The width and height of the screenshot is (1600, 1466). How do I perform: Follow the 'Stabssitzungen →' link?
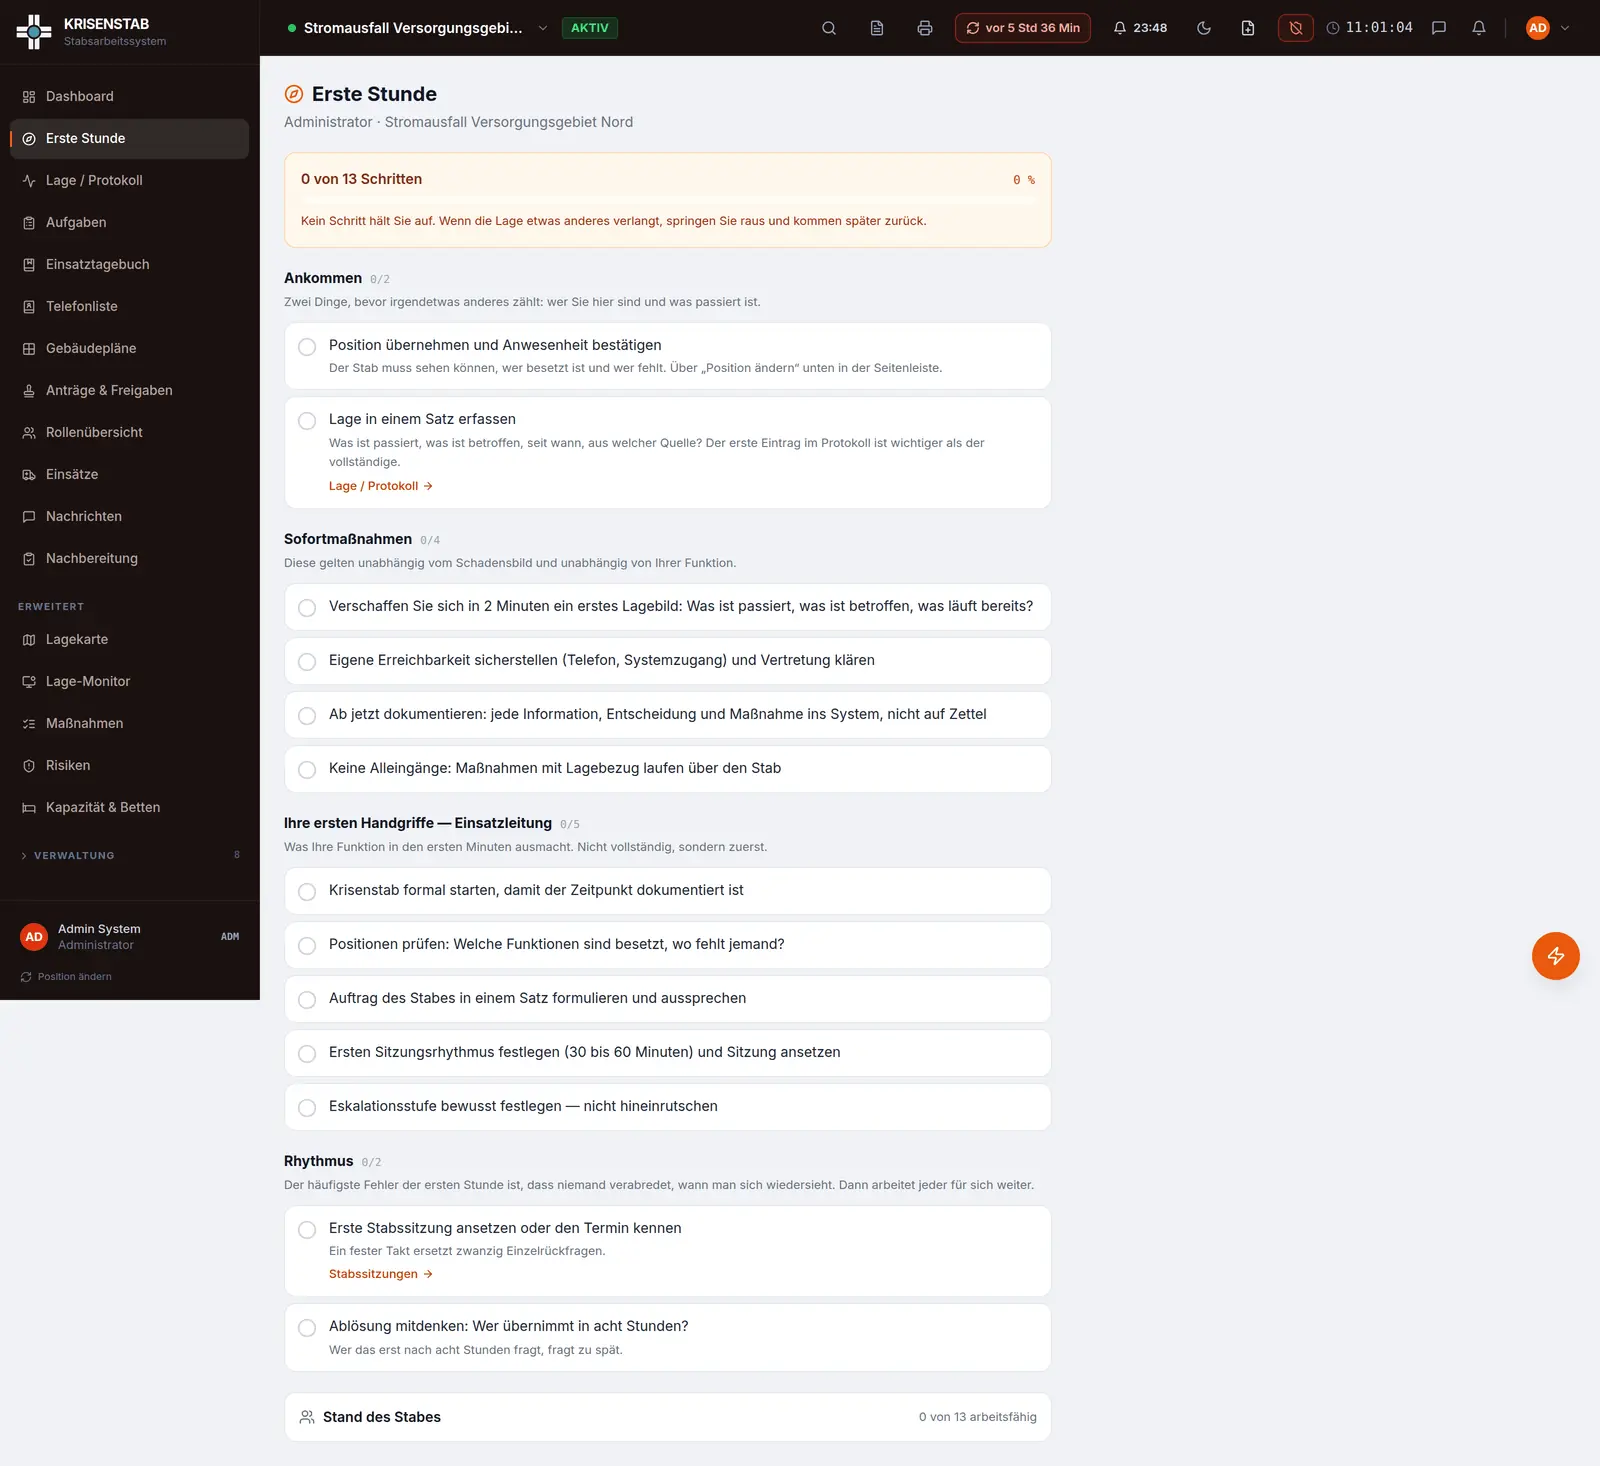click(x=380, y=1274)
